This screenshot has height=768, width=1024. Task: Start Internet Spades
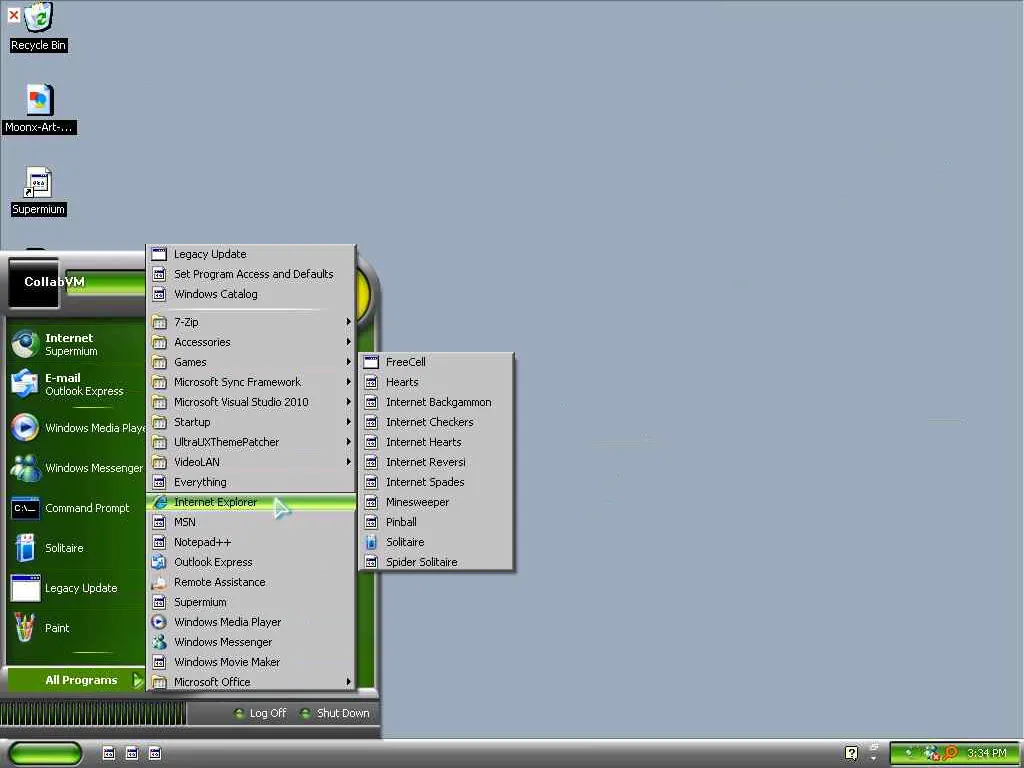coord(436,482)
